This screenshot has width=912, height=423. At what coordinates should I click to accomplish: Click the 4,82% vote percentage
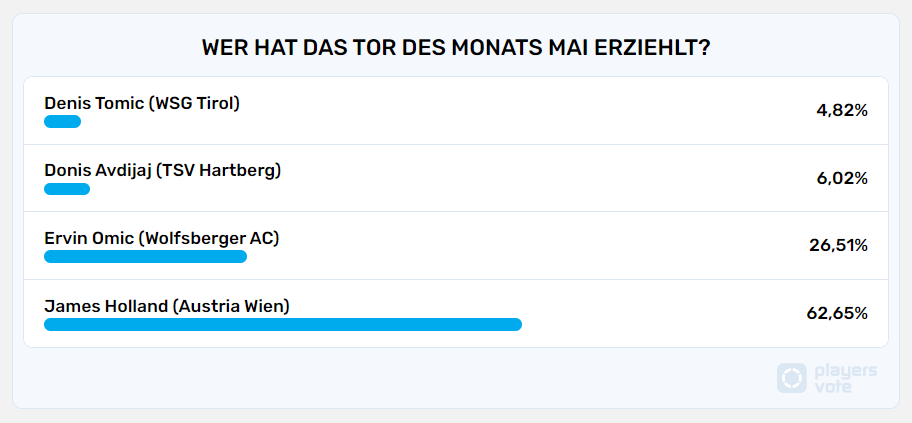coord(842,111)
